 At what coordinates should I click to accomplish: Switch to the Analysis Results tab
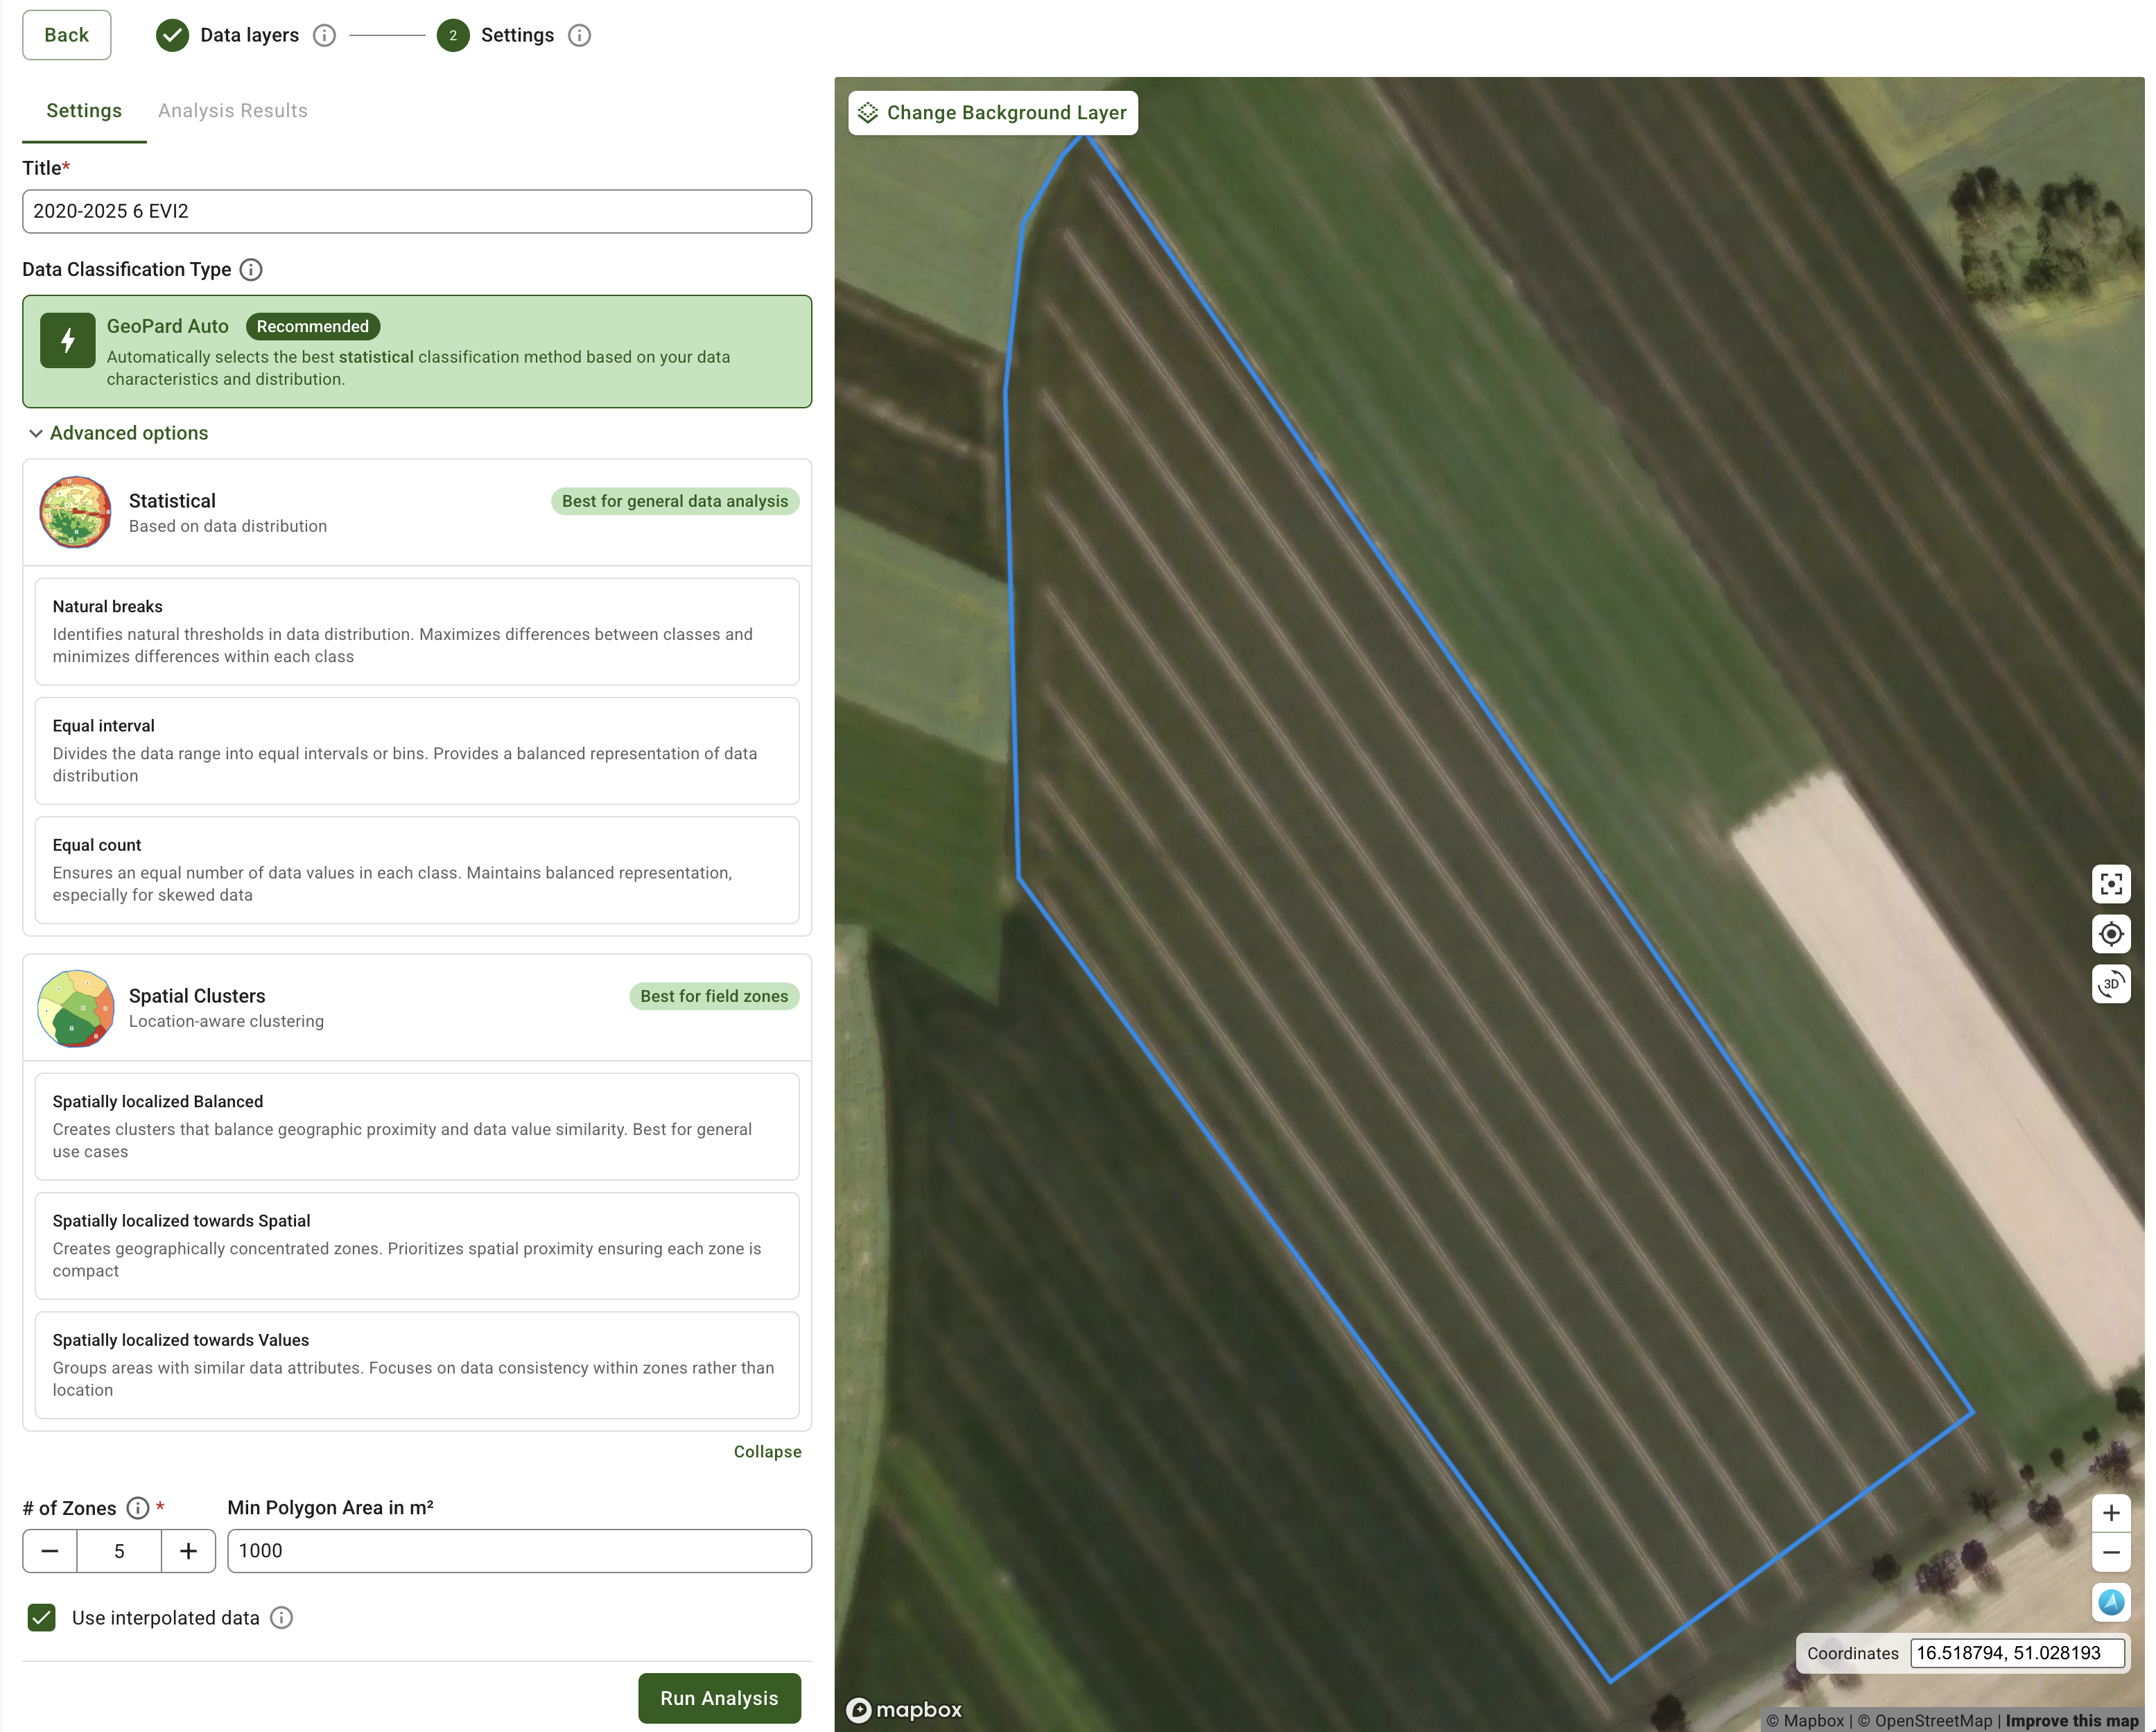point(232,111)
